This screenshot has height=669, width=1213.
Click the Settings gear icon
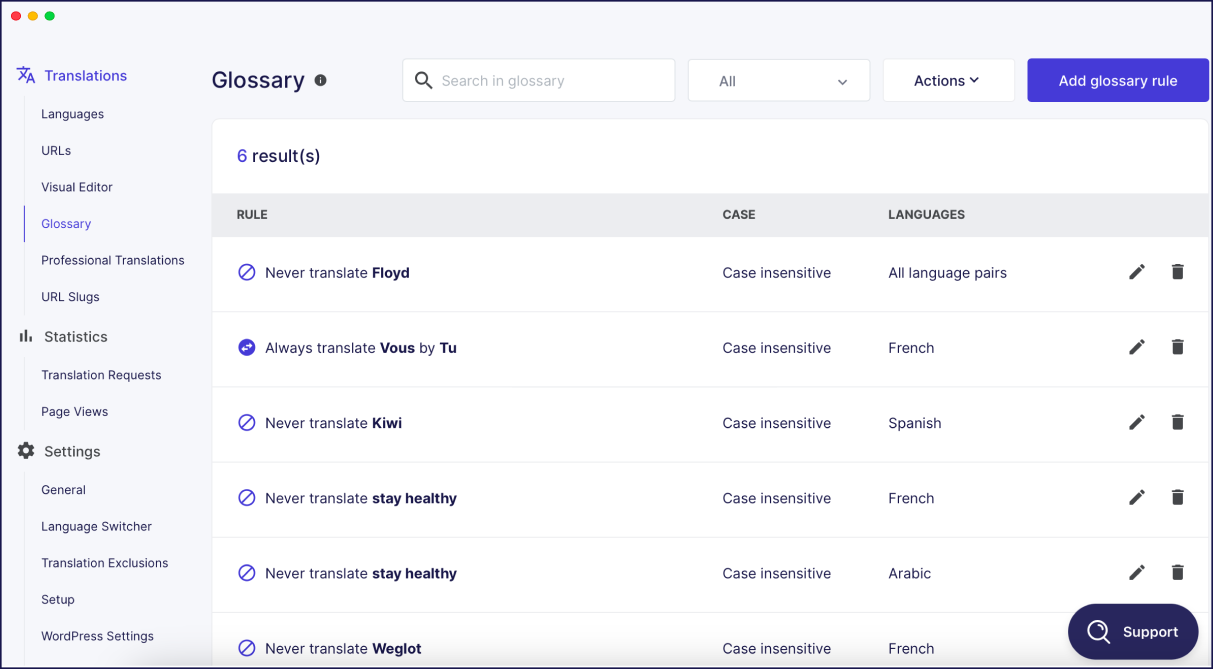(x=26, y=451)
